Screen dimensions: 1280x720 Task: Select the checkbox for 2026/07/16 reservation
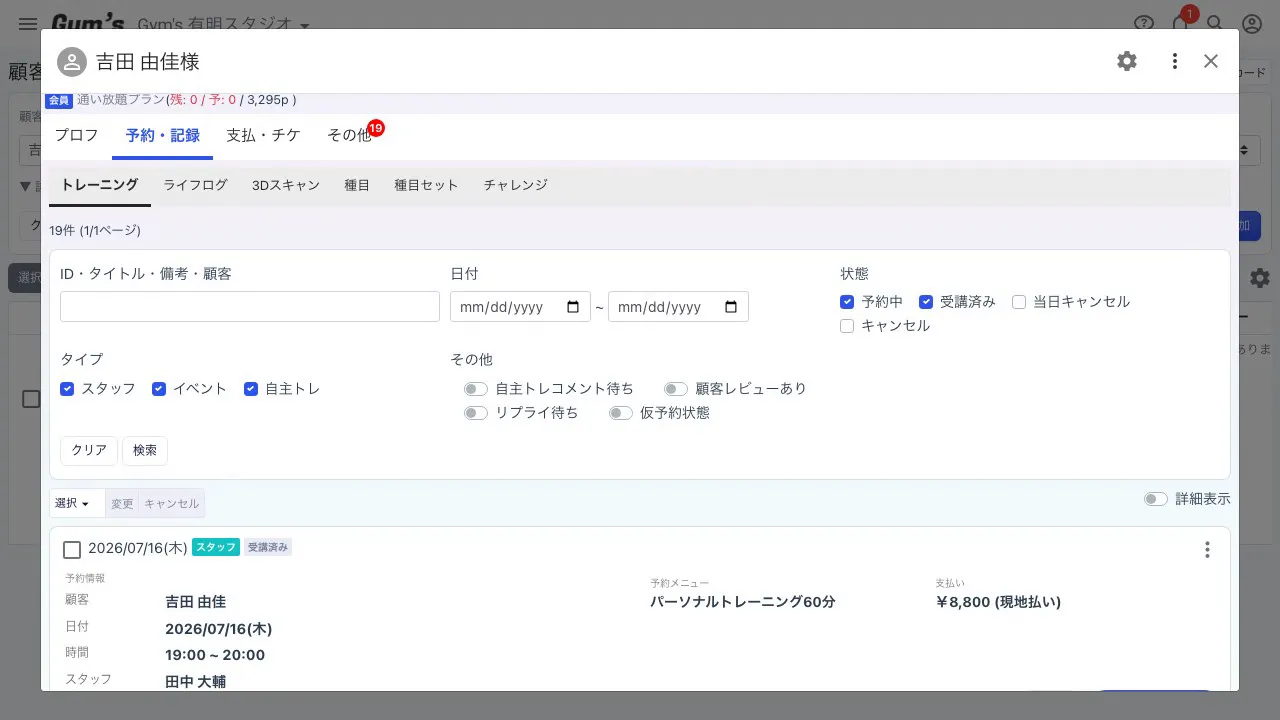pos(72,550)
